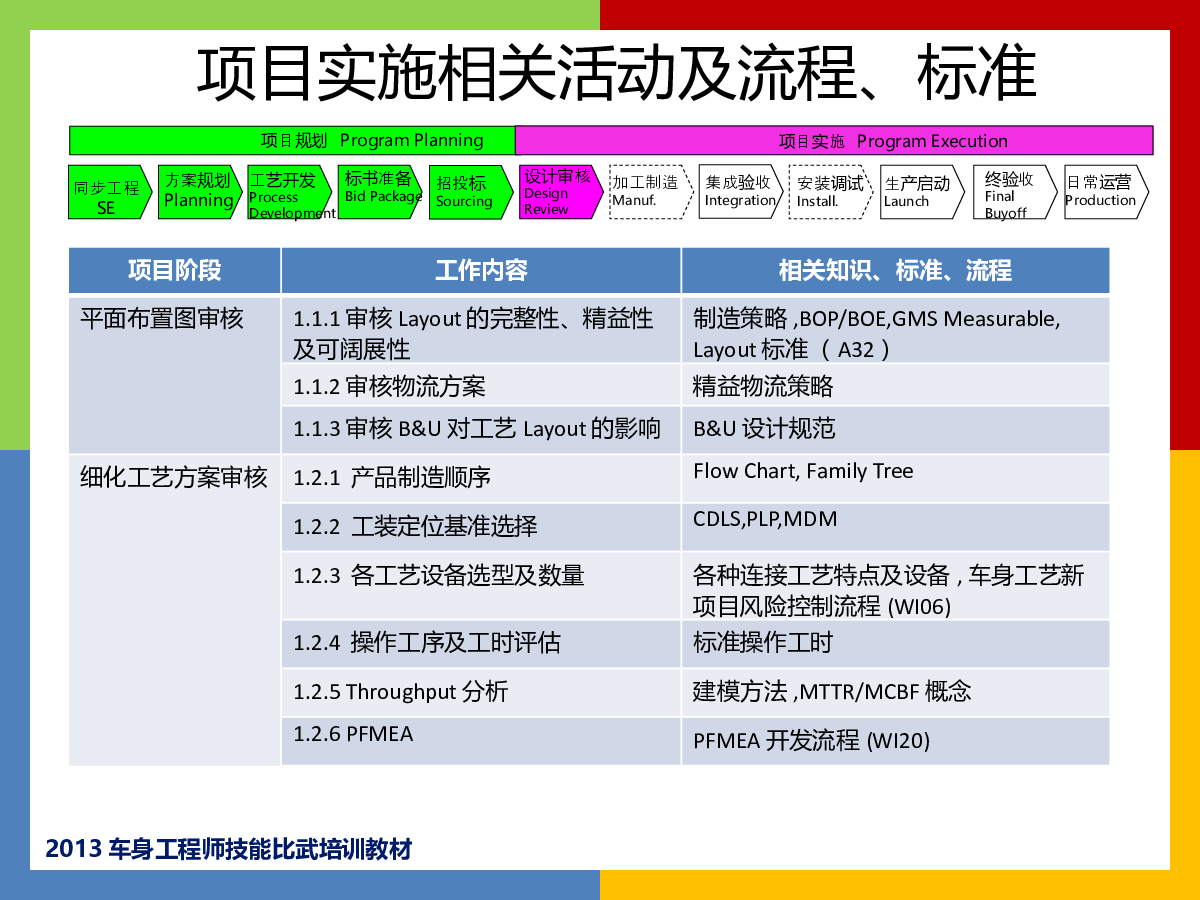The image size is (1200, 900).
Task: Click the 终验收 Final Buyoff step
Action: pos(1012,192)
